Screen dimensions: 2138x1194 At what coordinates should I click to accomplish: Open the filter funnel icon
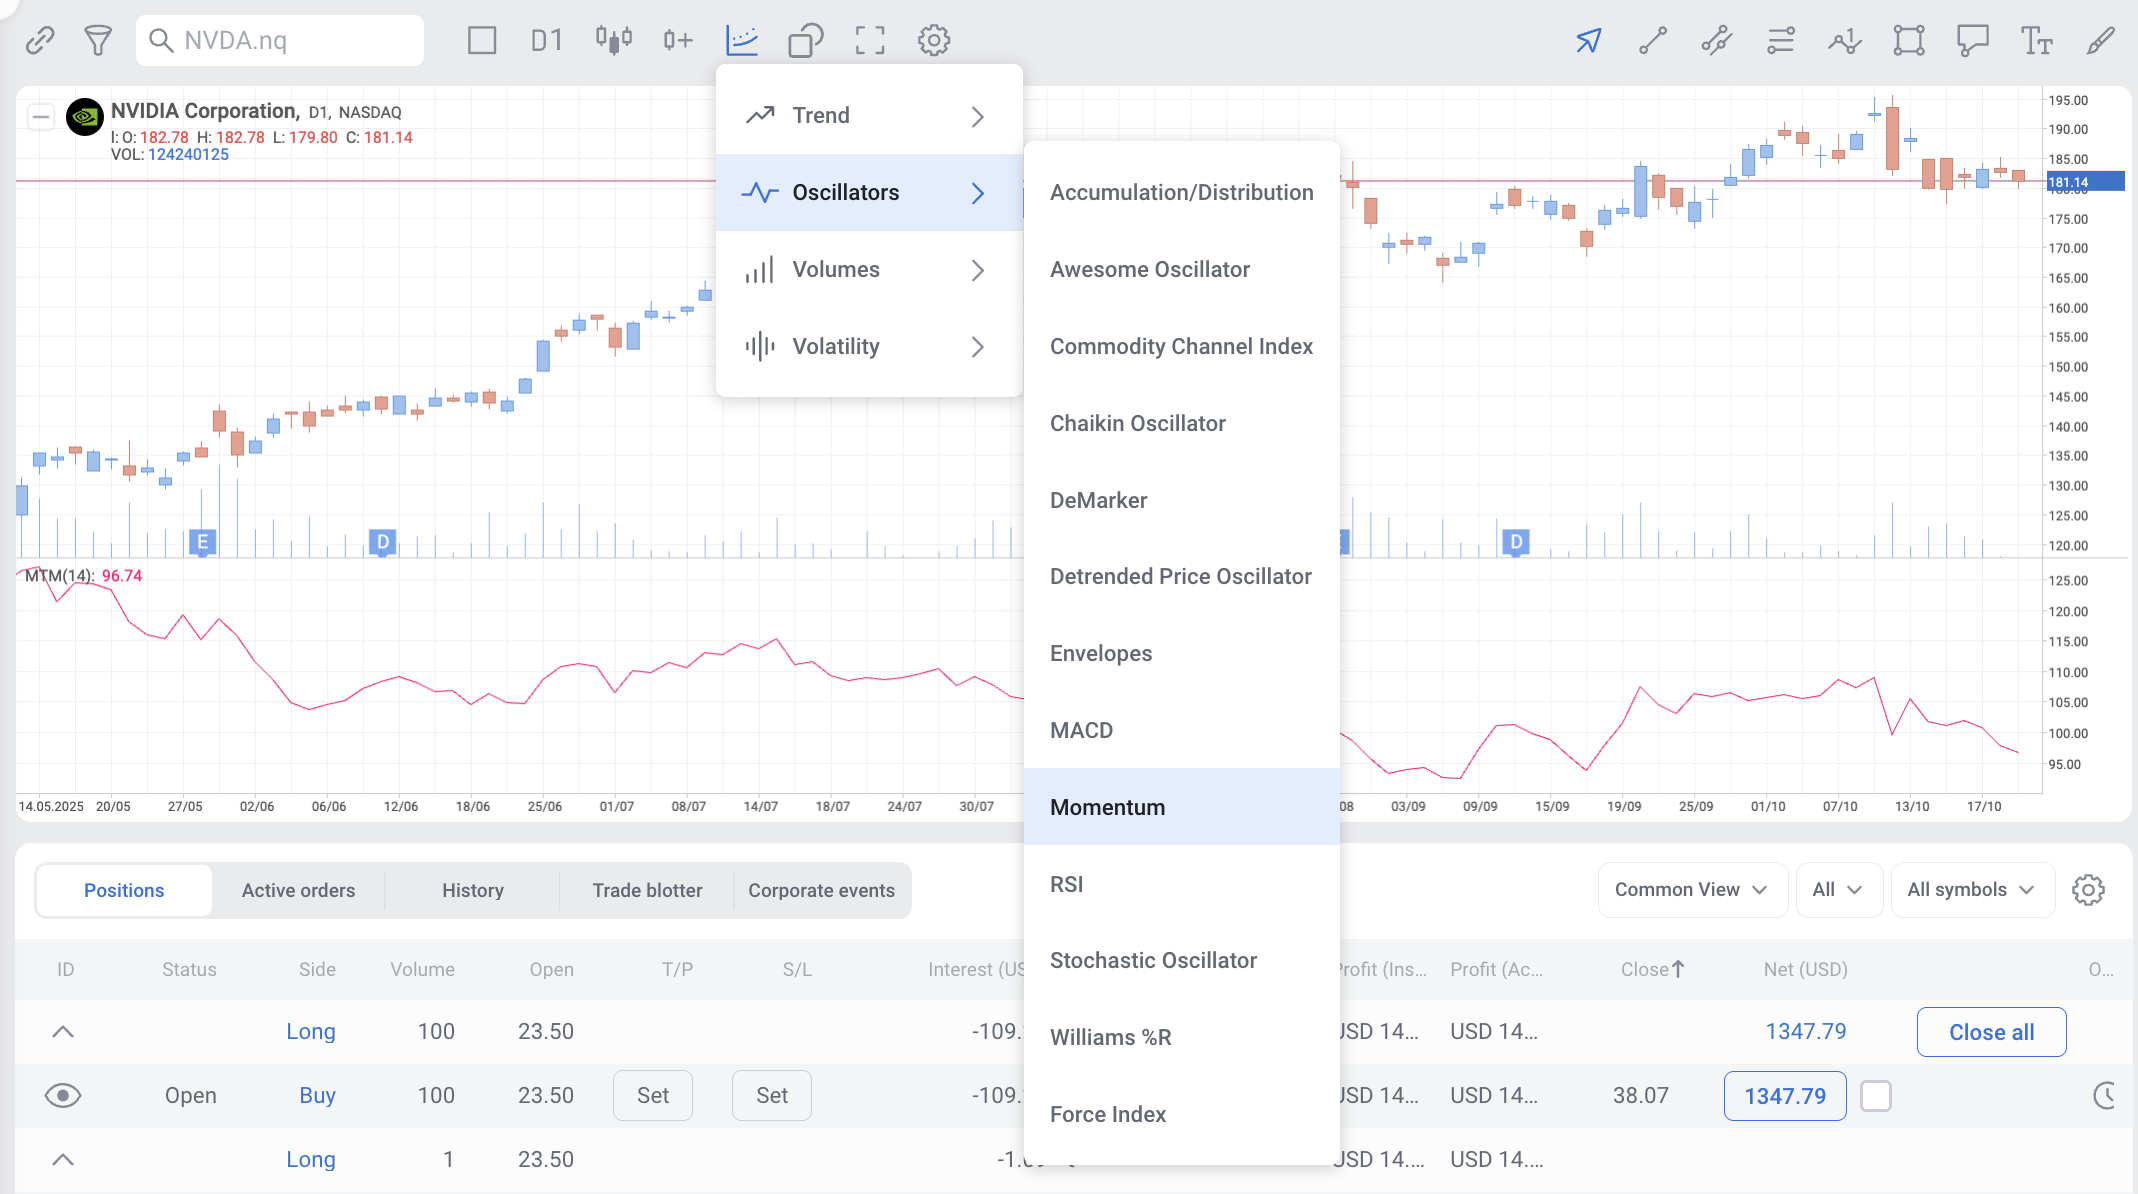(x=98, y=40)
